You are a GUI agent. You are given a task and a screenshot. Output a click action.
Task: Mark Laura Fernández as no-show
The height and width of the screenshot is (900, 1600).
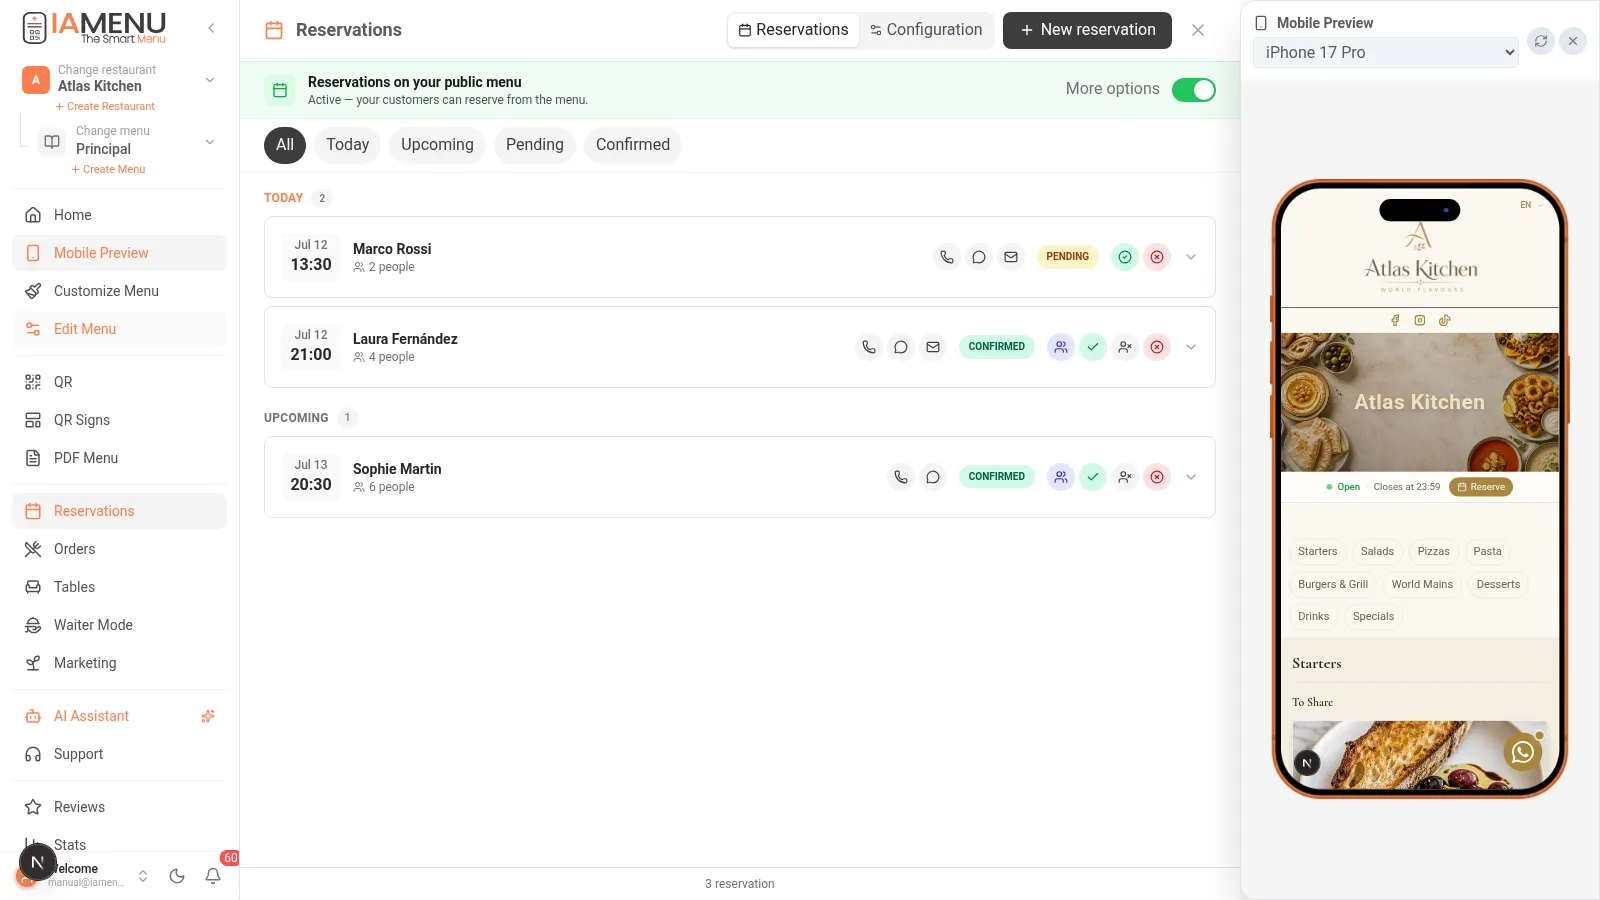point(1125,347)
